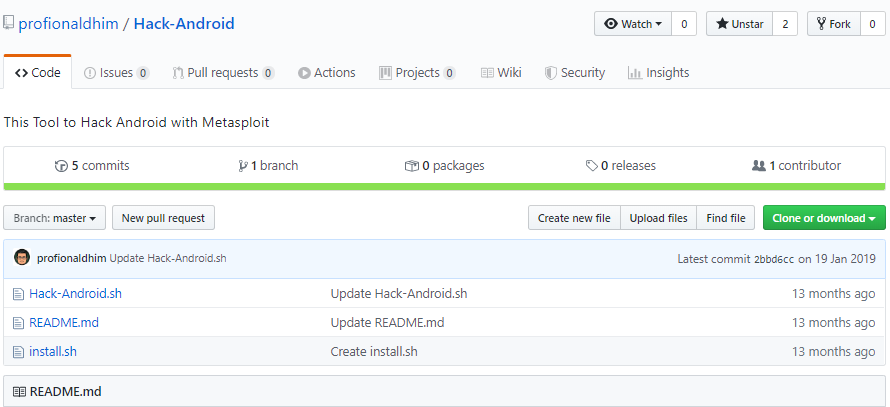The image size is (890, 407).
Task: Click the green language bar
Action: click(444, 187)
